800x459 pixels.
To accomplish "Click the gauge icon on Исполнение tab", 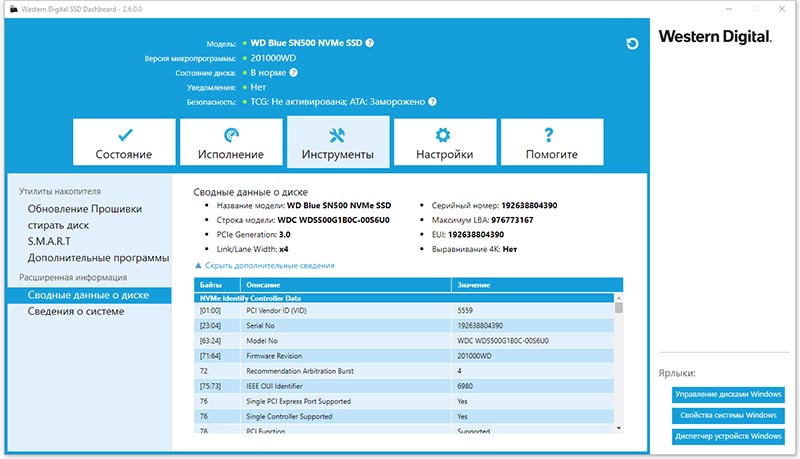I will 232,135.
